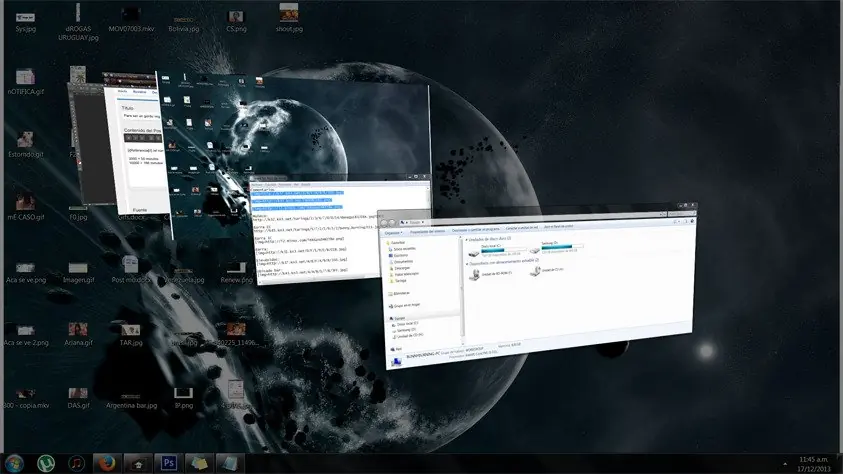This screenshot has width=843, height=474.
Task: Launch Firefox from the taskbar
Action: point(106,463)
